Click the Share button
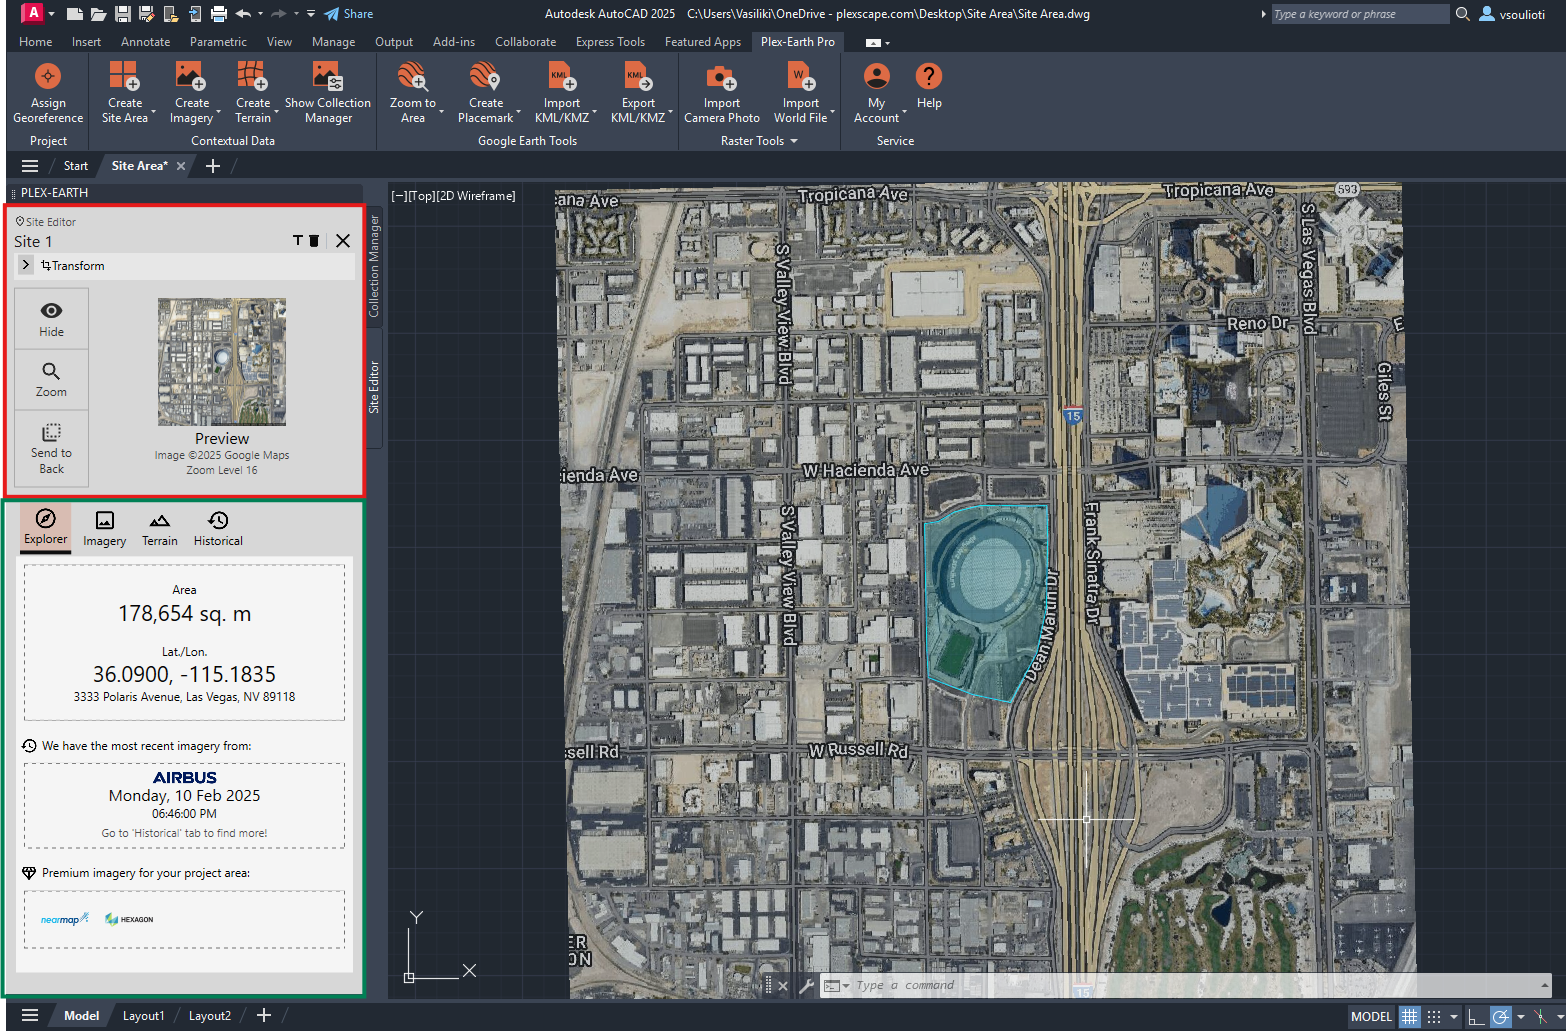 (x=349, y=14)
